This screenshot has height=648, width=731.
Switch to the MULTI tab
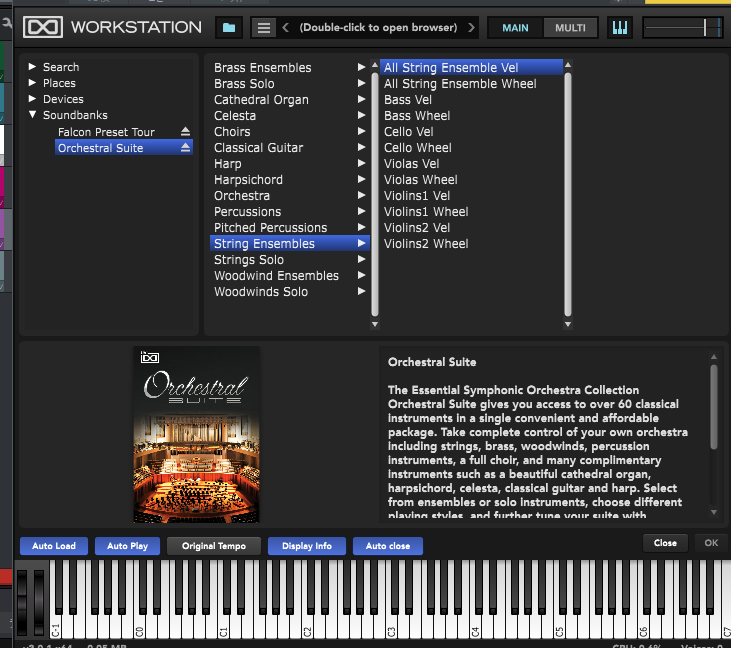[570, 28]
